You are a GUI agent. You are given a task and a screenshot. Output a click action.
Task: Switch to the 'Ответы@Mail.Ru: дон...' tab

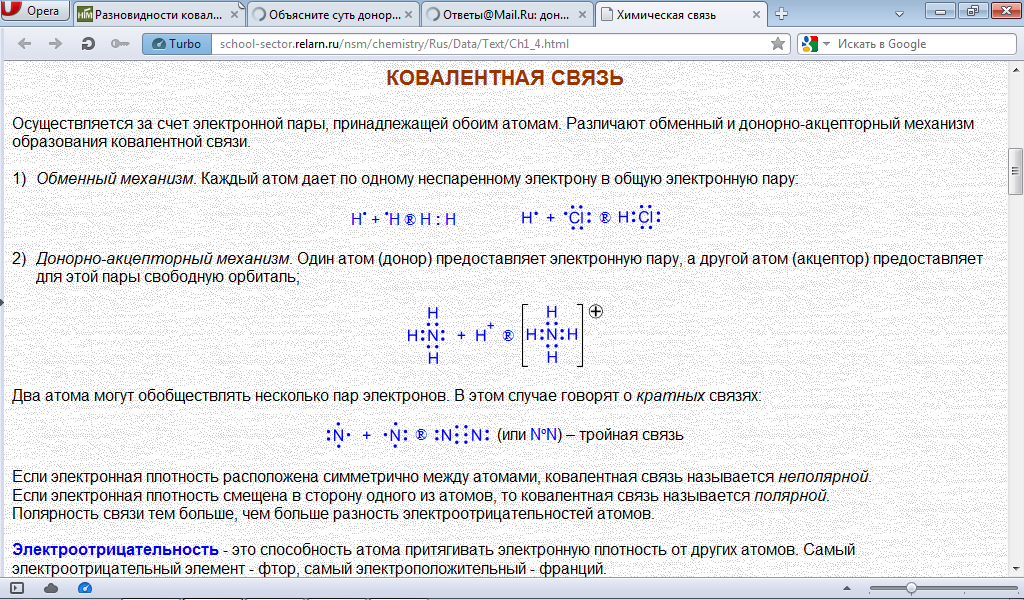[x=507, y=14]
